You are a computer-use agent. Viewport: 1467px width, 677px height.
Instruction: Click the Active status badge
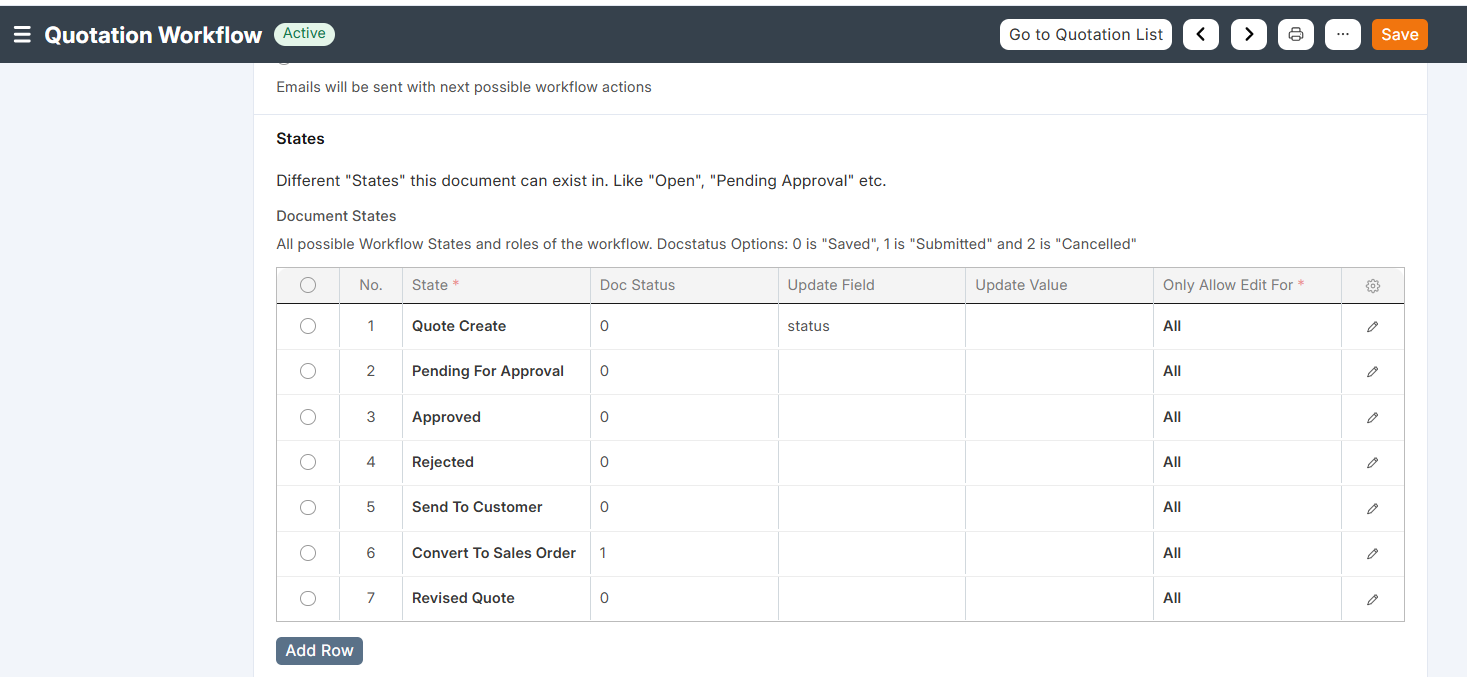pyautogui.click(x=304, y=34)
